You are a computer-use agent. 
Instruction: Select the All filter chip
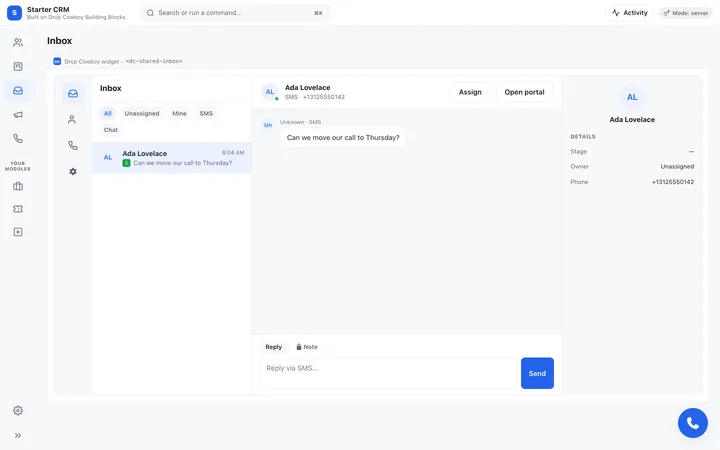click(107, 113)
